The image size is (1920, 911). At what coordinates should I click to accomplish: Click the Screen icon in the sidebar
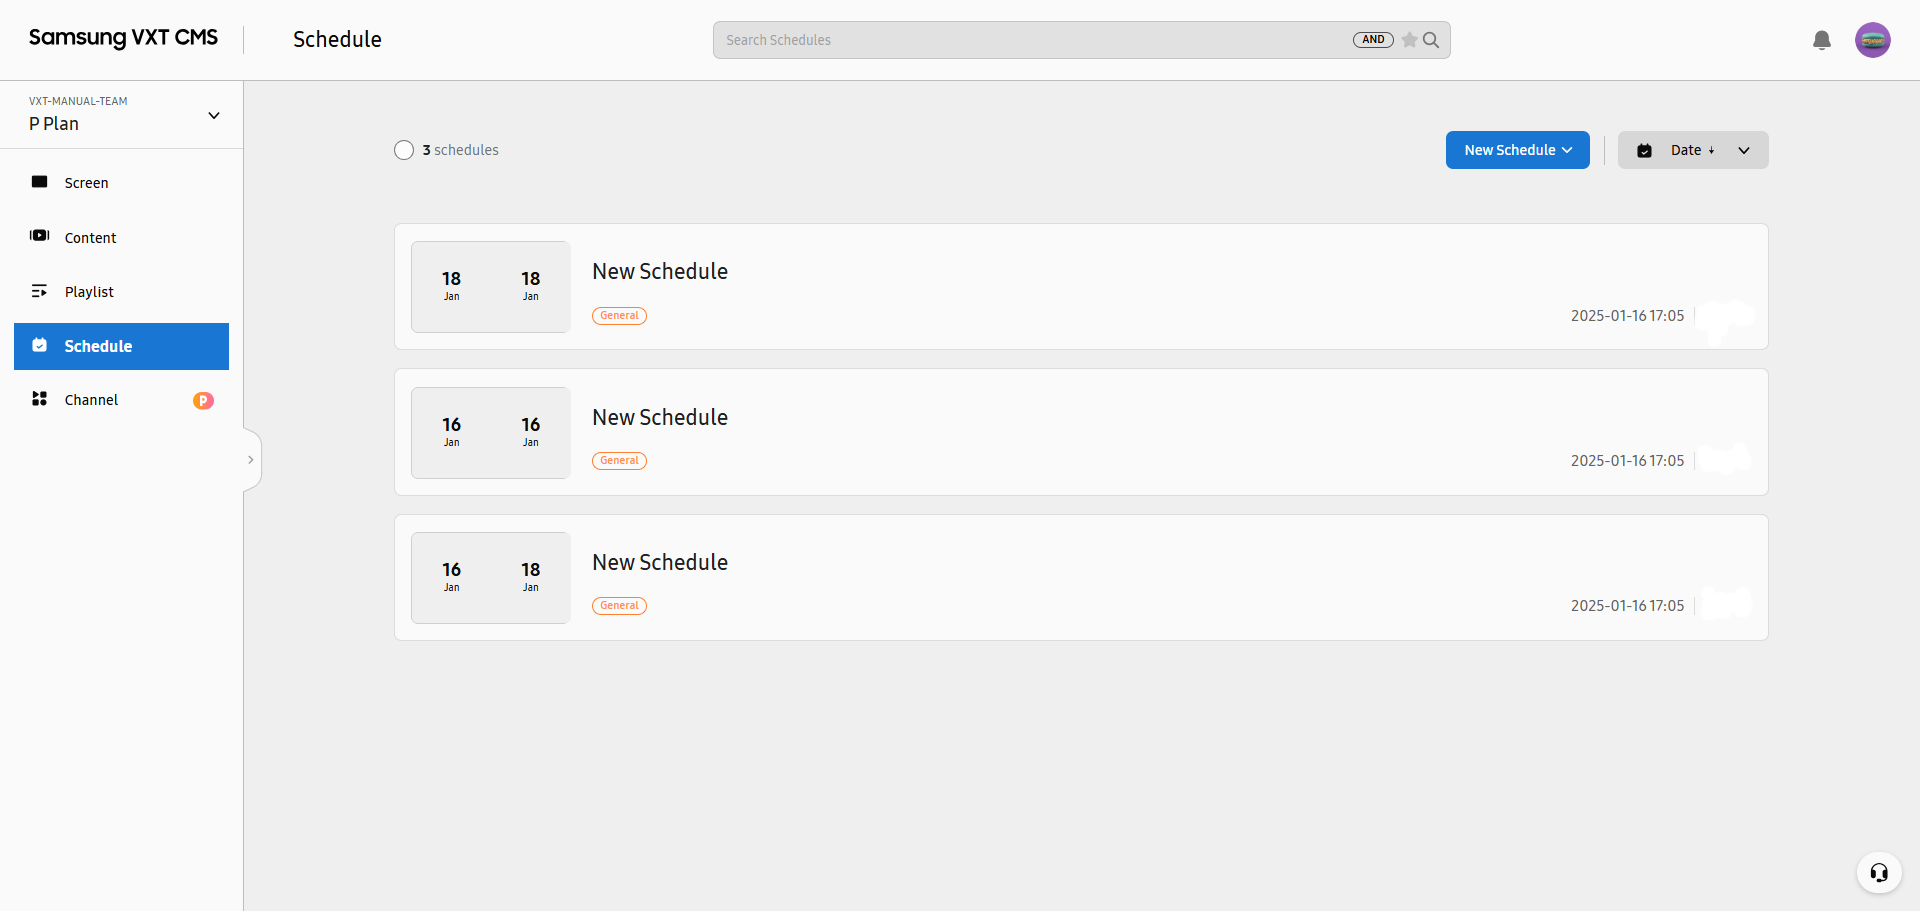tap(40, 182)
